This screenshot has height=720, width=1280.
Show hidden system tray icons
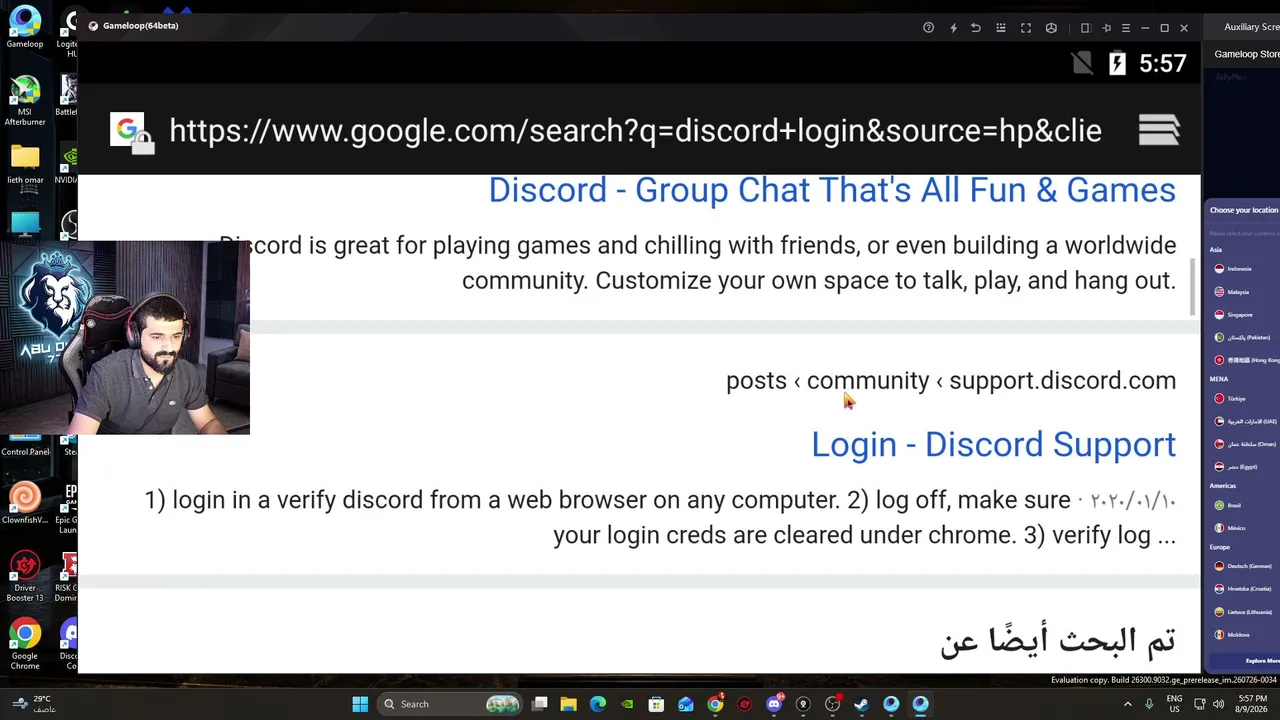pyautogui.click(x=1128, y=704)
